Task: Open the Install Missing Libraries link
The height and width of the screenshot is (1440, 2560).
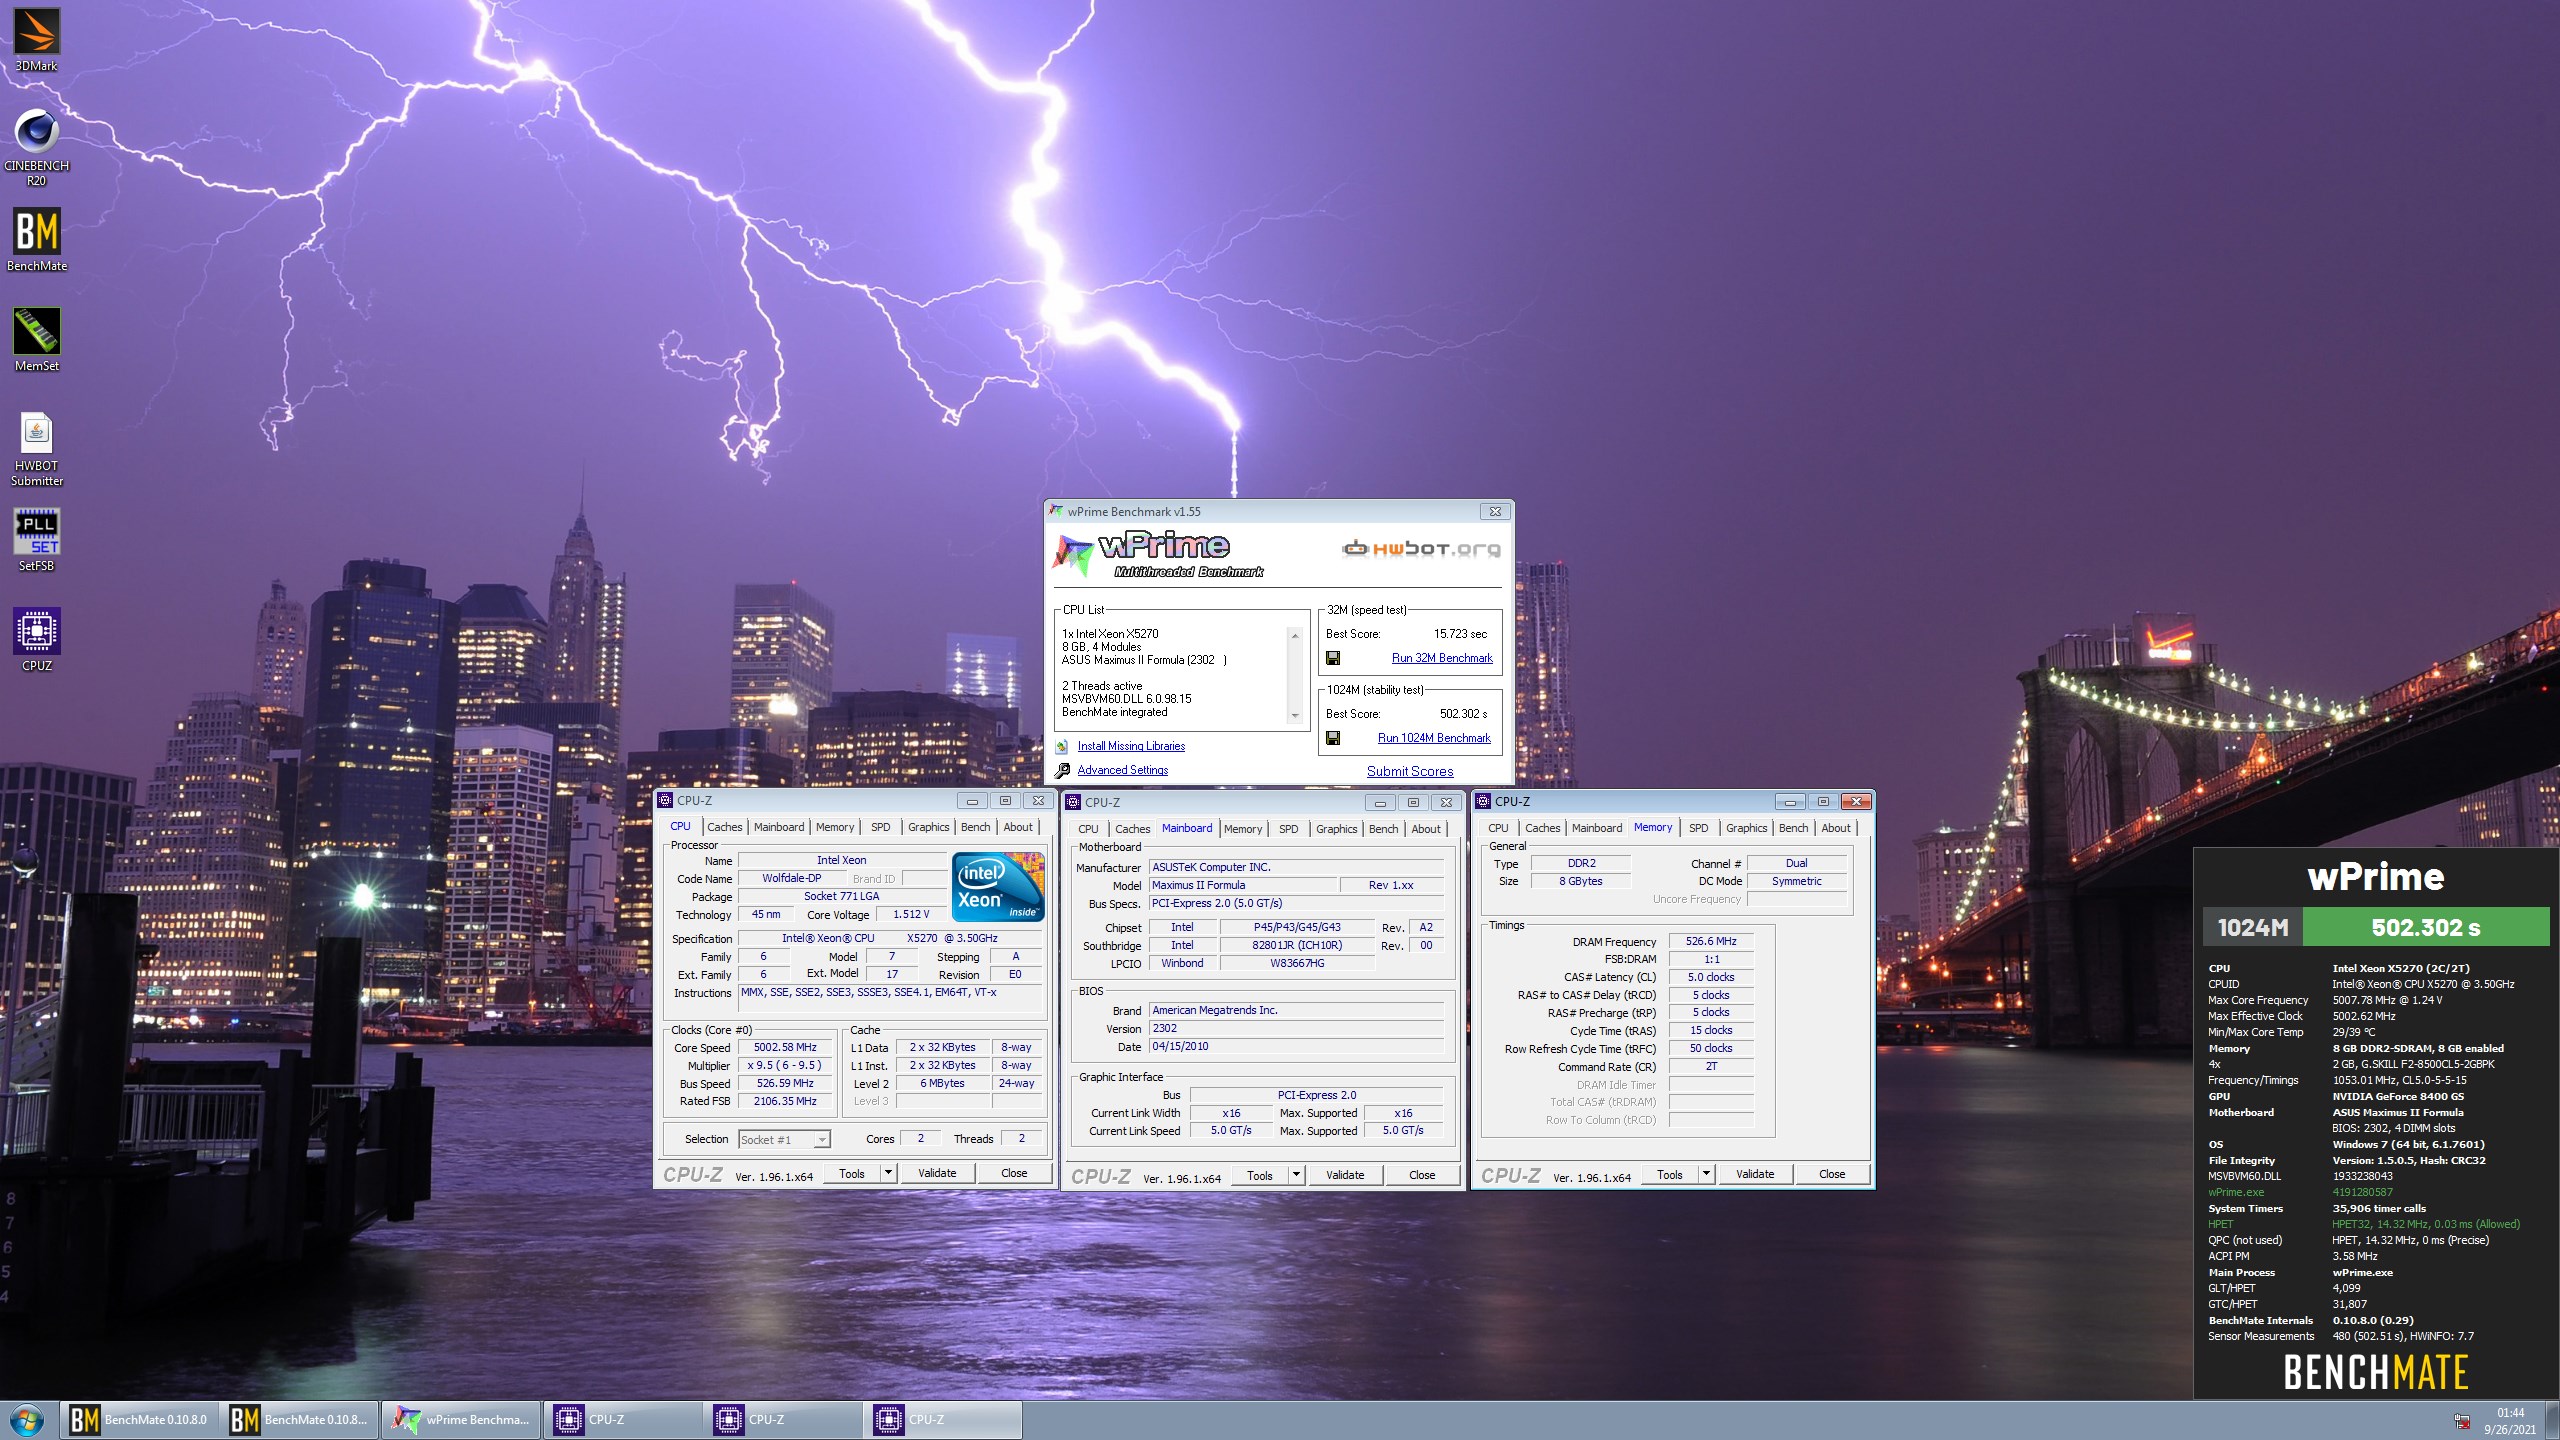Action: click(1131, 746)
